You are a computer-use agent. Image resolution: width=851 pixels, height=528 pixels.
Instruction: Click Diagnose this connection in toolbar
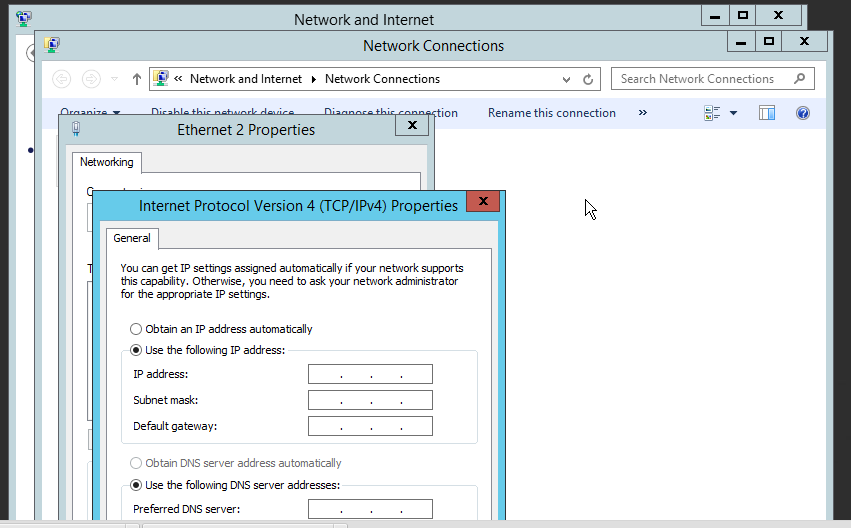coord(391,113)
